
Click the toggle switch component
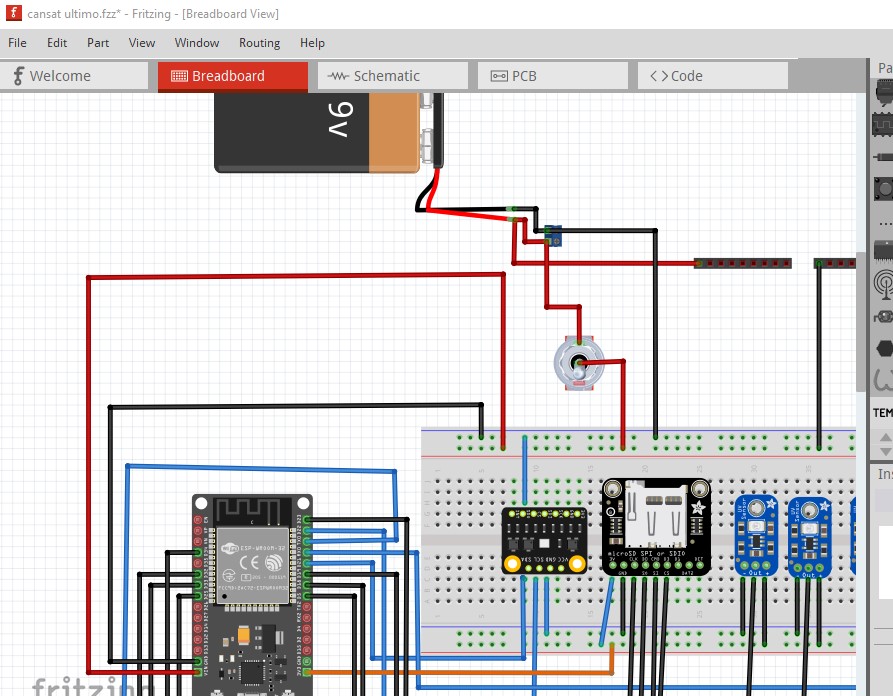579,363
